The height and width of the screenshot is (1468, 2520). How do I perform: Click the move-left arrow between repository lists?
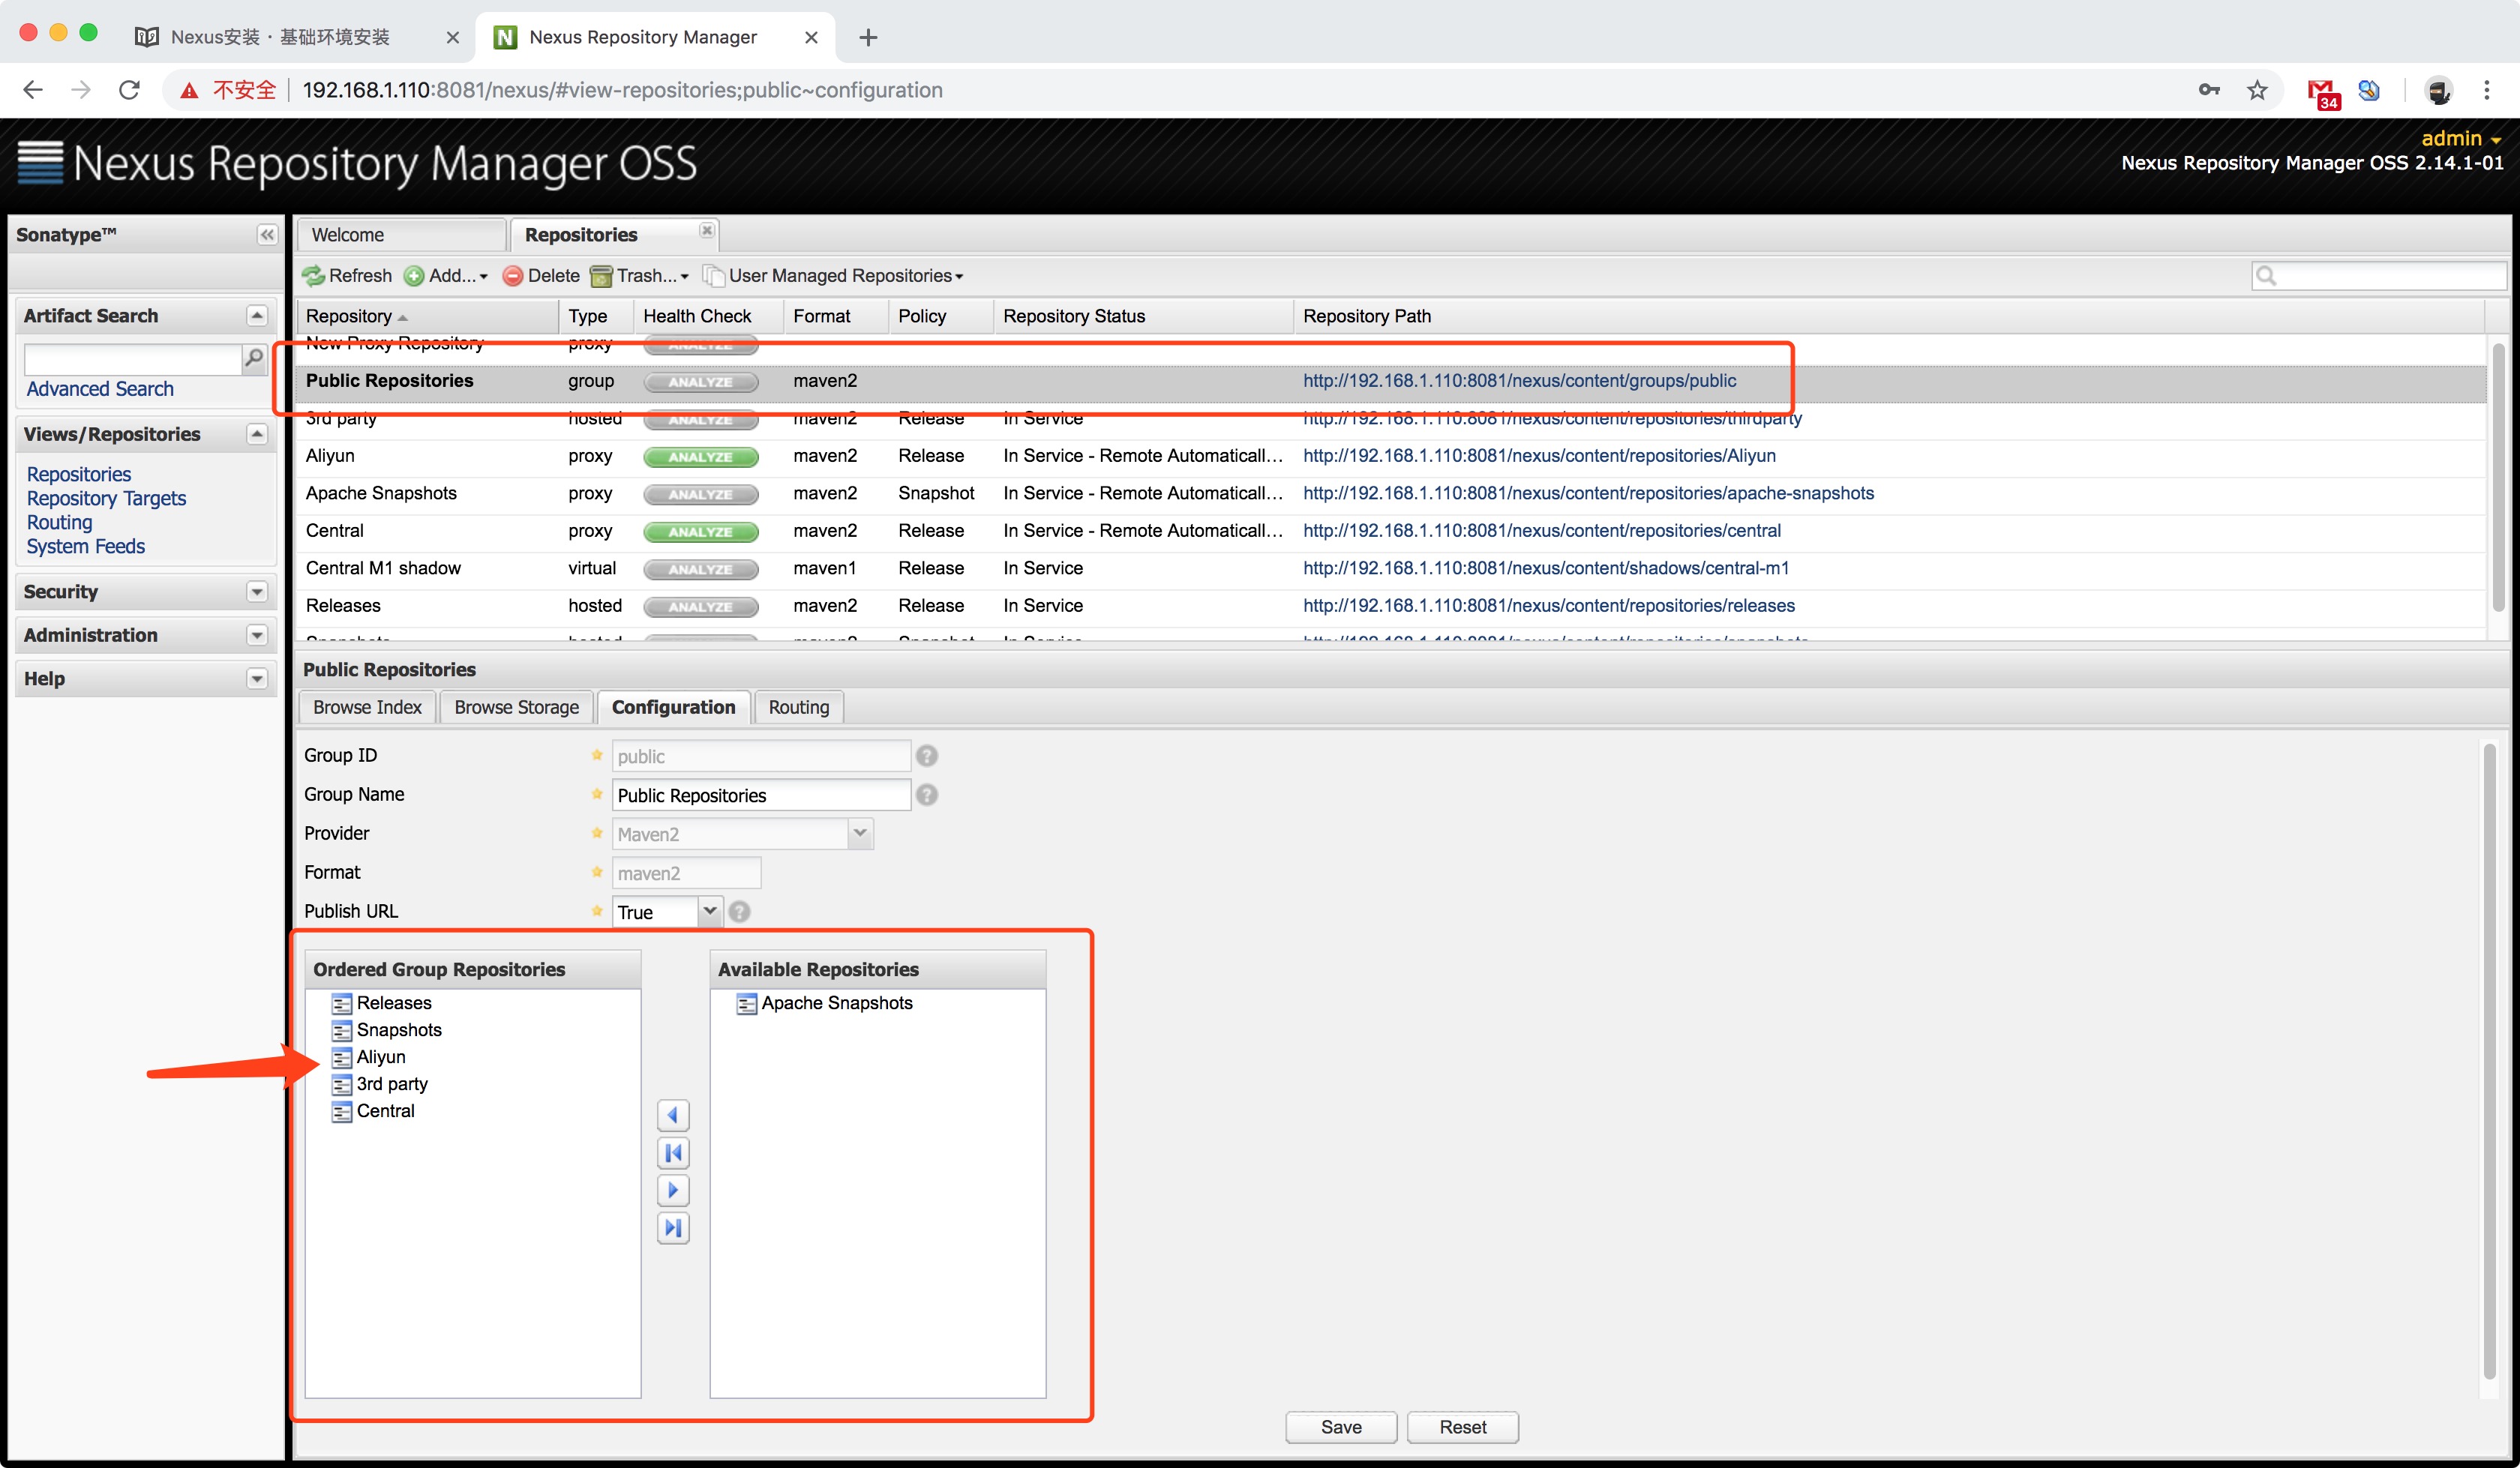point(673,1115)
